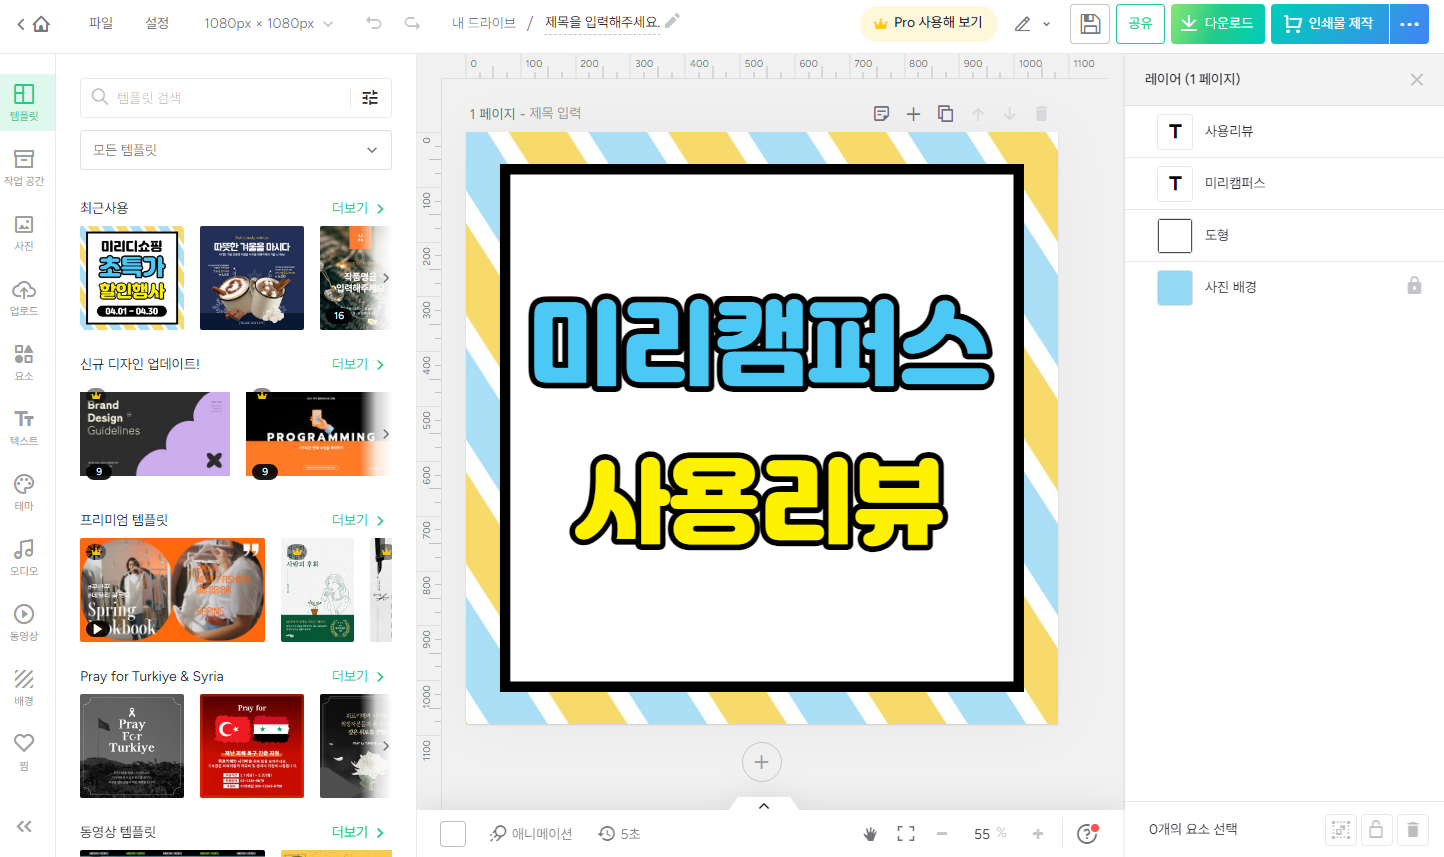This screenshot has height=857, width=1444.
Task: Zoom out with the minus button
Action: (941, 834)
